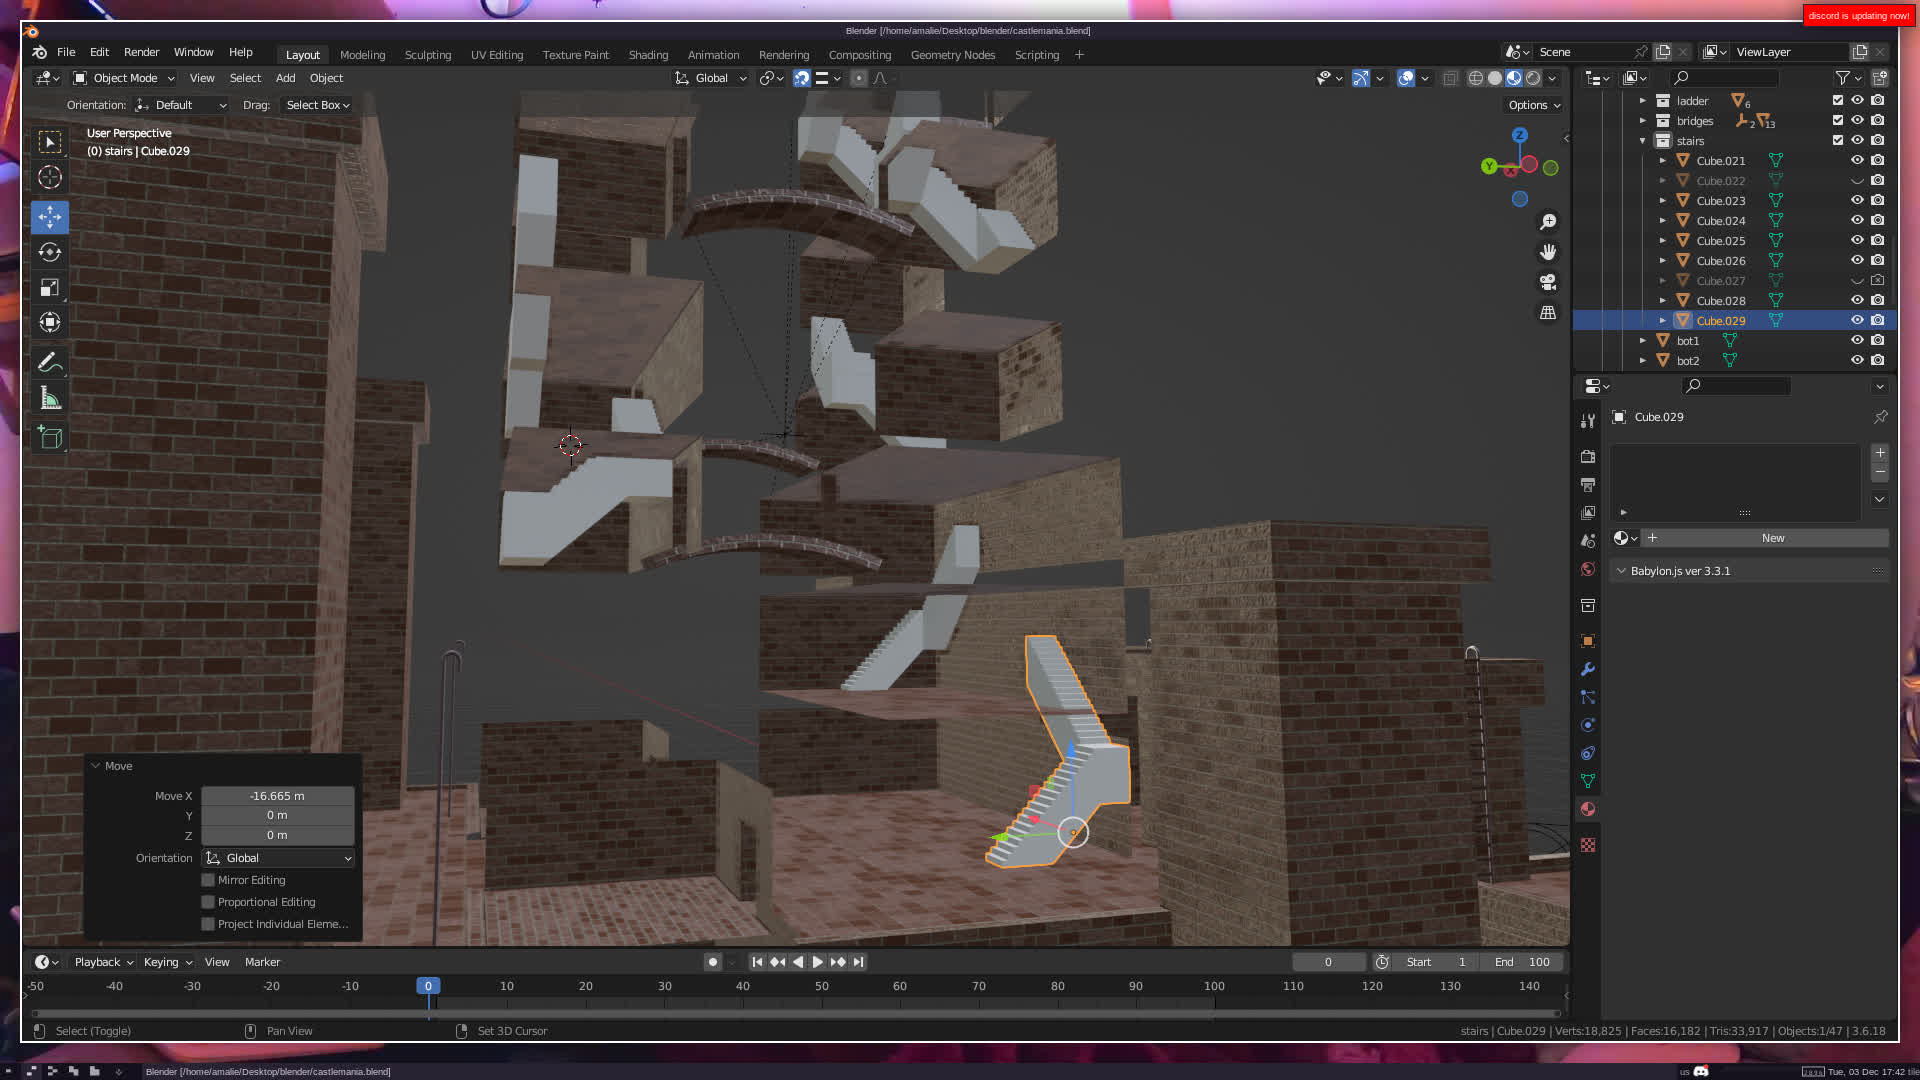Enable the Proportional Editing checkbox
Image resolution: width=1920 pixels, height=1080 pixels.
click(x=208, y=902)
